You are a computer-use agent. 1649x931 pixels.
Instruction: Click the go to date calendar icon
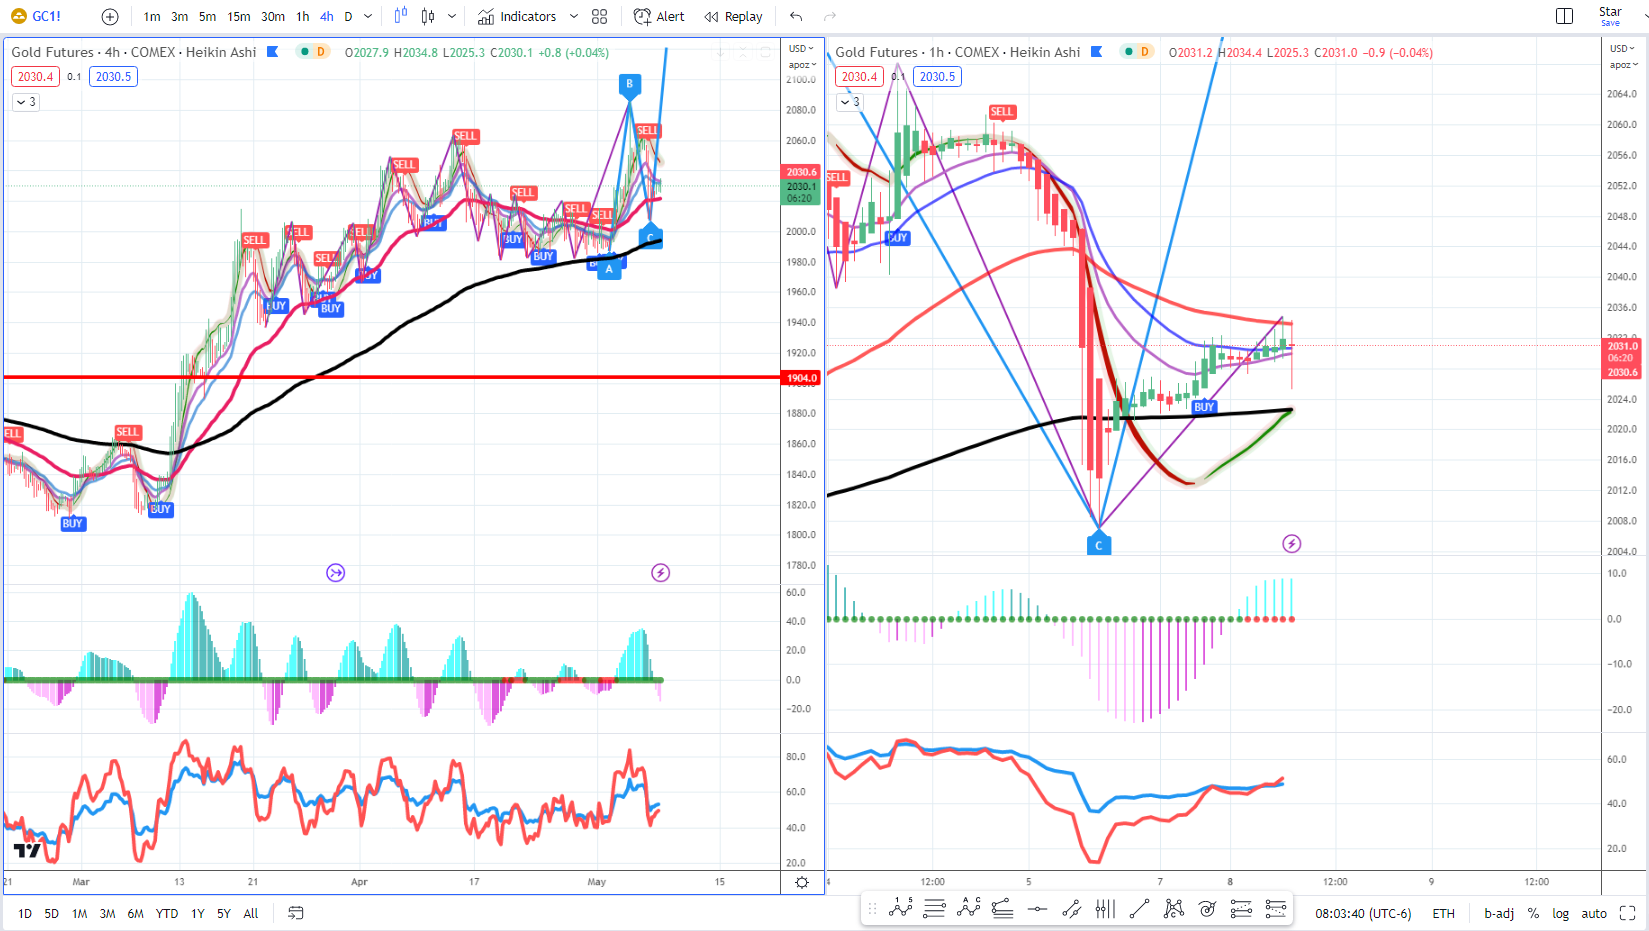296,913
